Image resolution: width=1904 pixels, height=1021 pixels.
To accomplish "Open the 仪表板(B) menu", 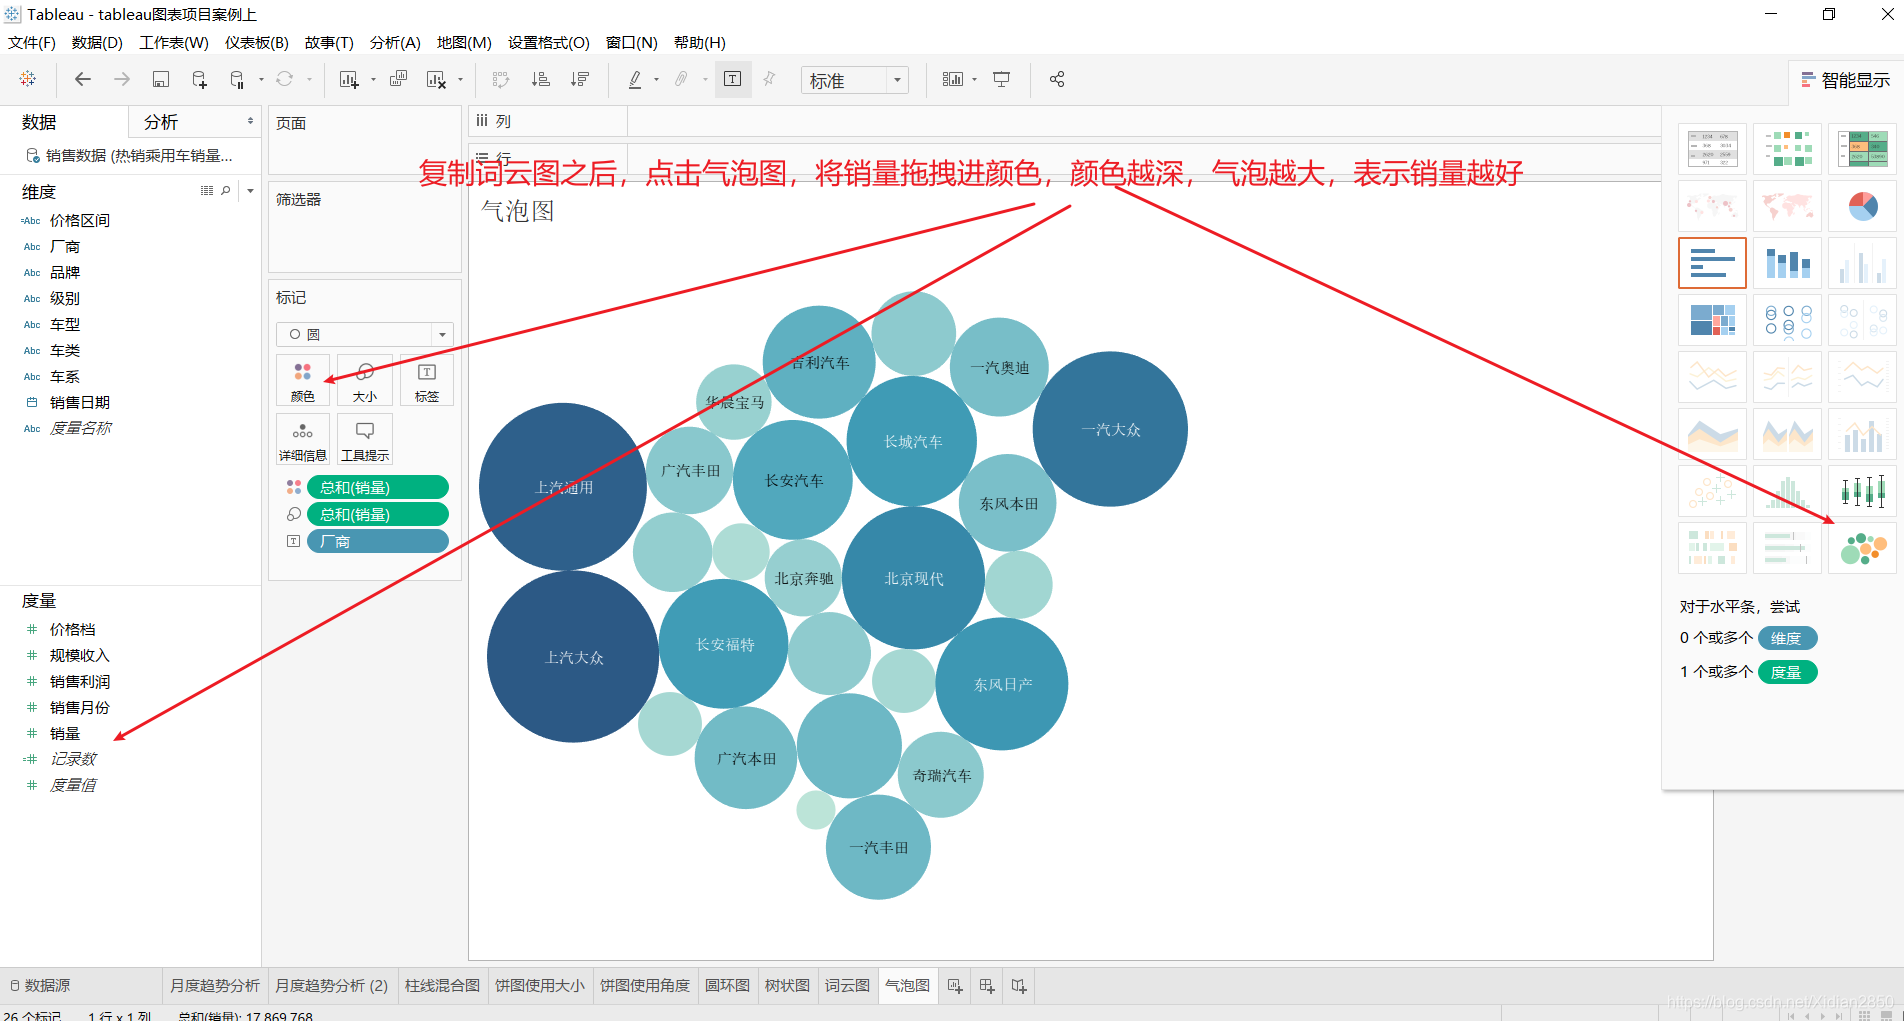I will pyautogui.click(x=257, y=42).
